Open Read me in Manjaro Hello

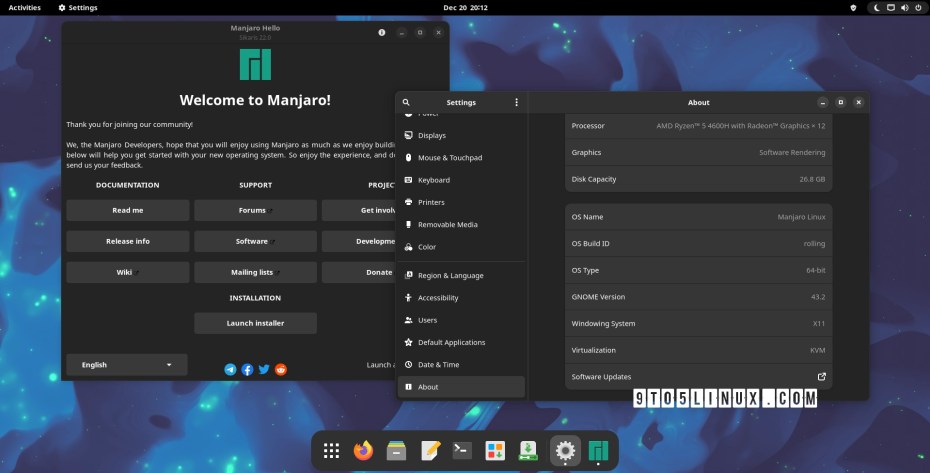[128, 210]
